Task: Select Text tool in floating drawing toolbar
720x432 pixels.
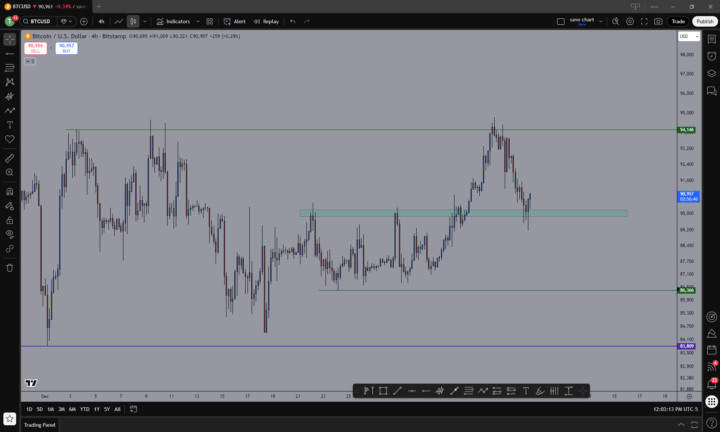Action: click(526, 391)
